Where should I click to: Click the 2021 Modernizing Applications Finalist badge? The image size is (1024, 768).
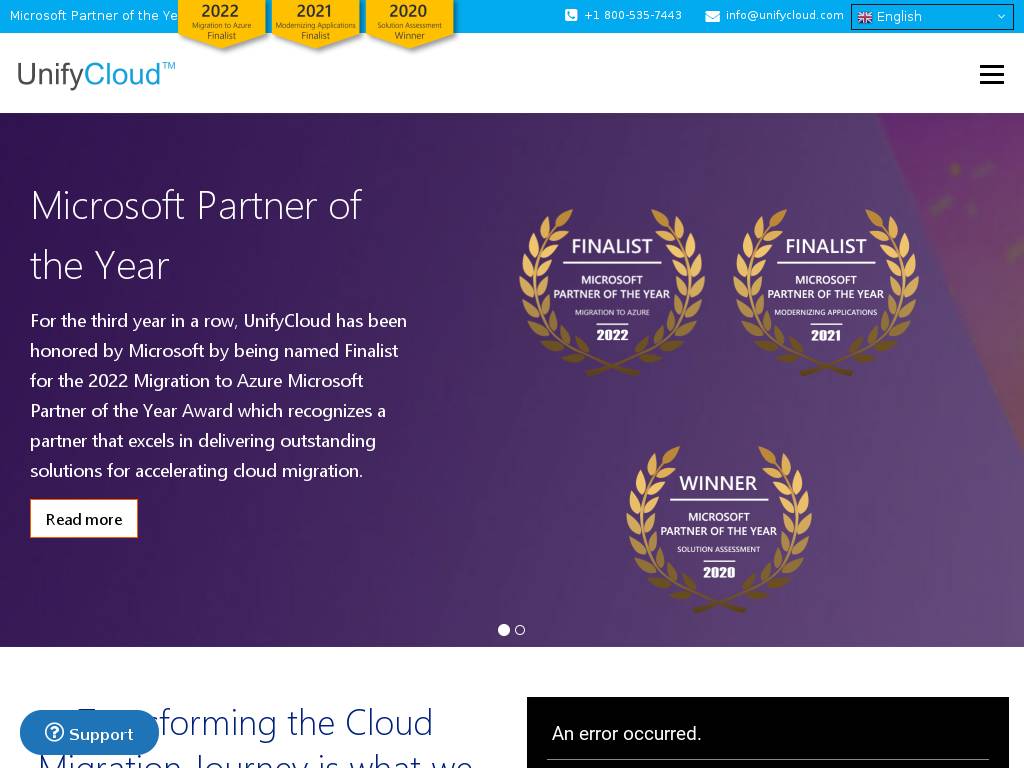tap(315, 23)
